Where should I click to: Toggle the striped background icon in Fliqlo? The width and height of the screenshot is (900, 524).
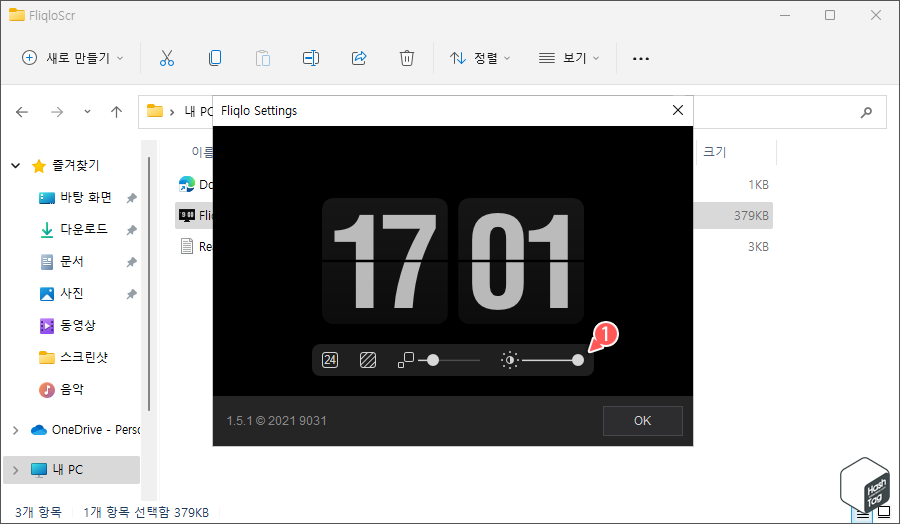pyautogui.click(x=368, y=360)
